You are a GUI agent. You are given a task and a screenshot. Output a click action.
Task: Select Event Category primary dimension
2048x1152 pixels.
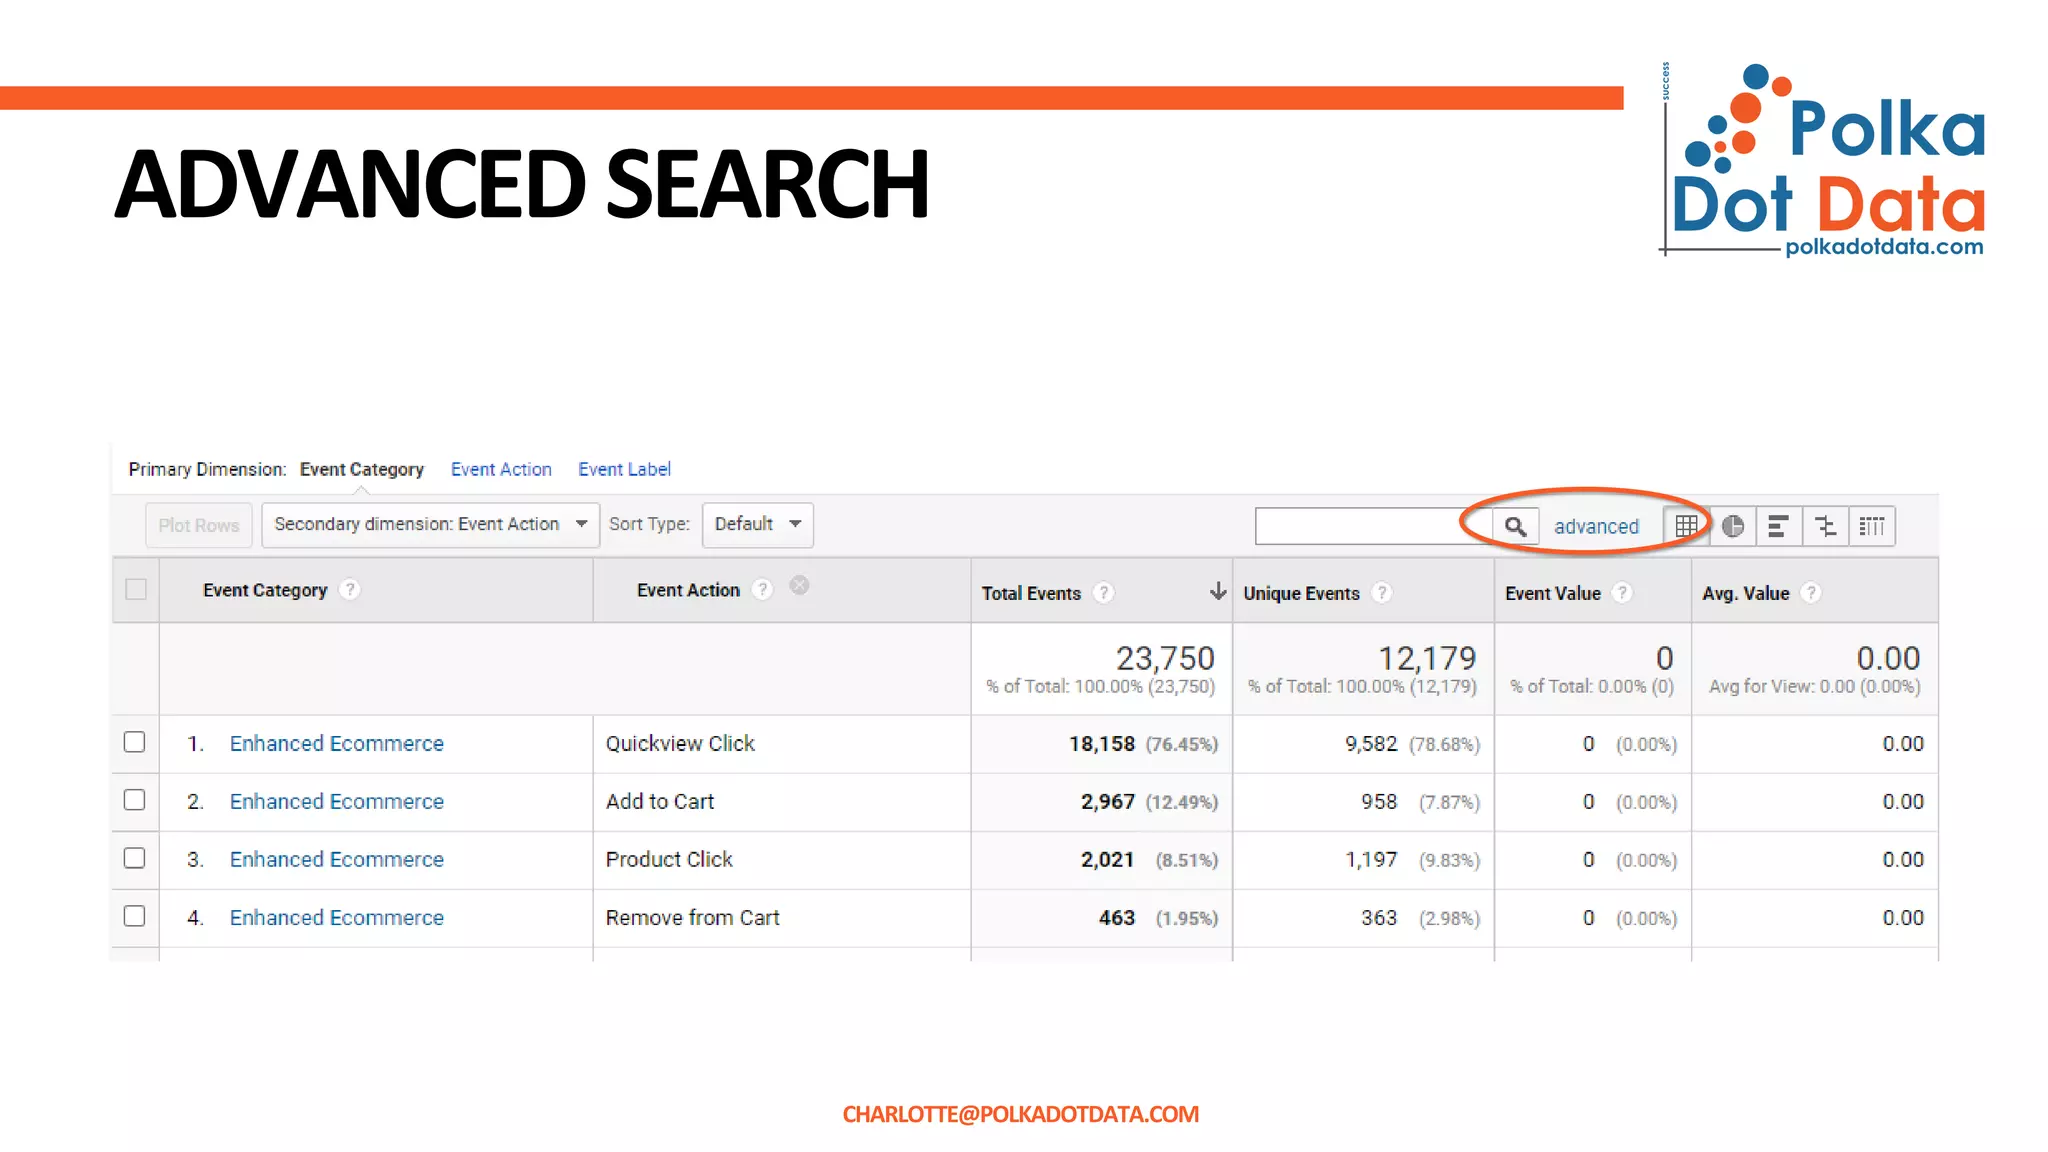click(361, 469)
